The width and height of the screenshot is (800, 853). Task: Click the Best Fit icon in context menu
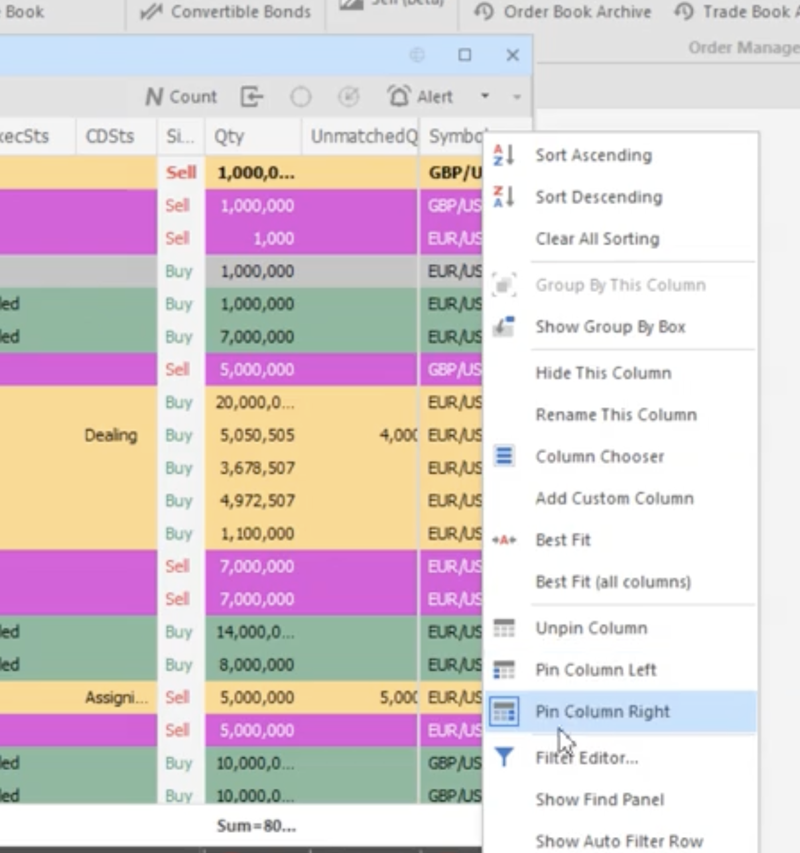click(505, 540)
